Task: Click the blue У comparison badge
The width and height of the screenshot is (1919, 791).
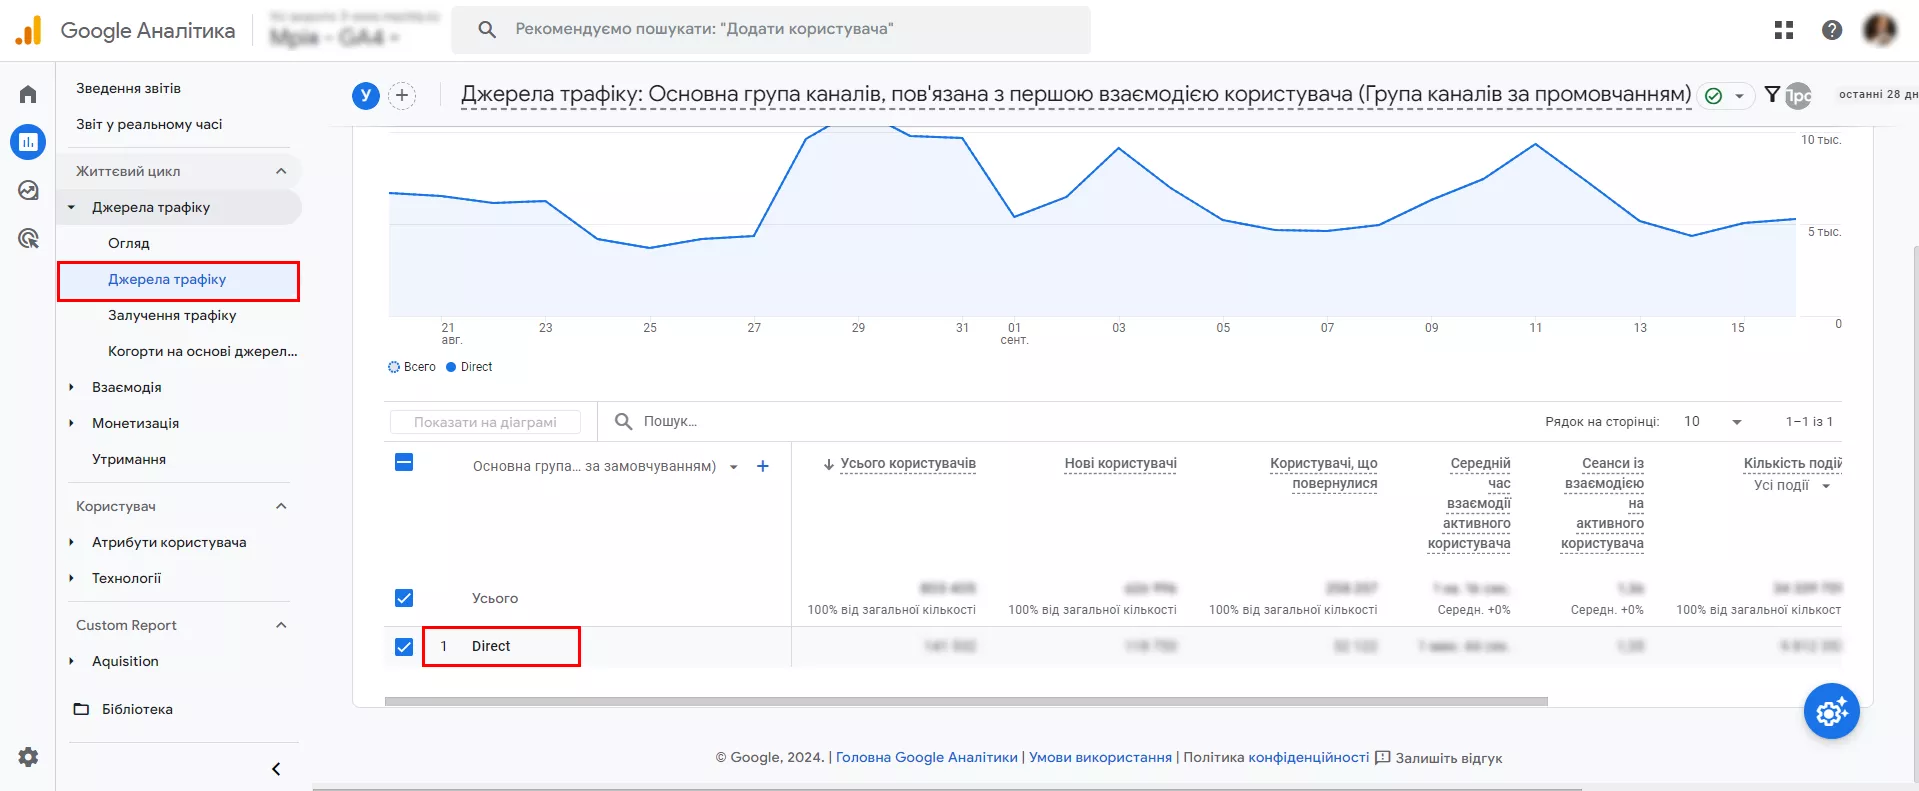Action: click(366, 95)
